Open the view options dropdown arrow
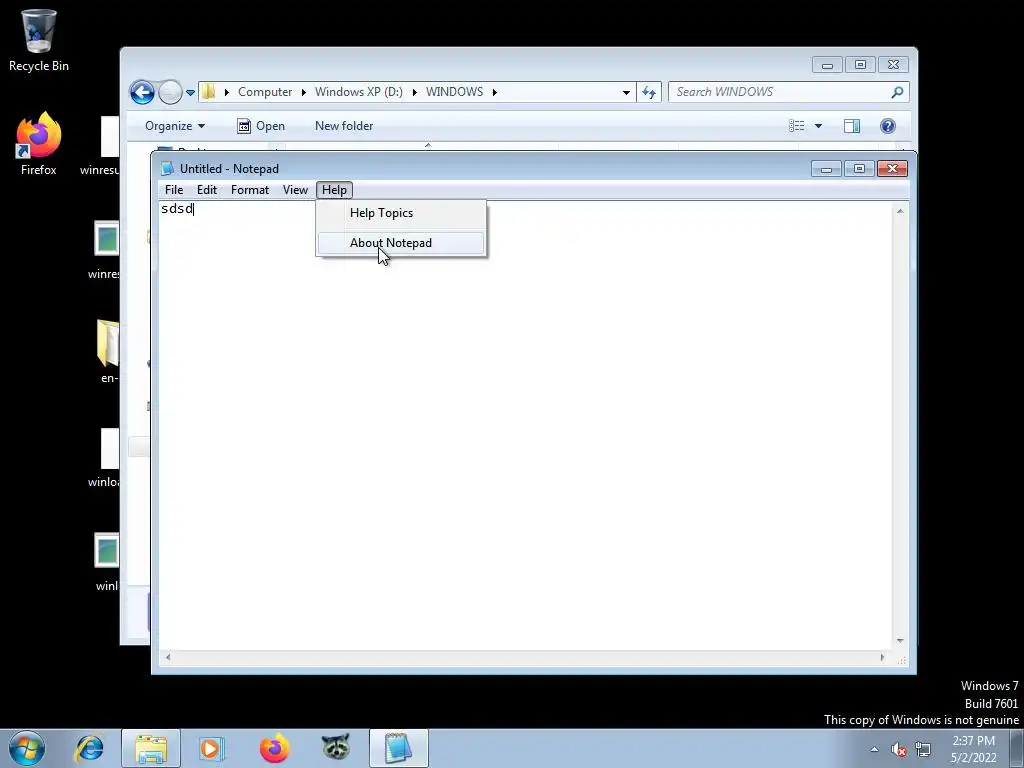This screenshot has height=768, width=1024. [x=818, y=126]
